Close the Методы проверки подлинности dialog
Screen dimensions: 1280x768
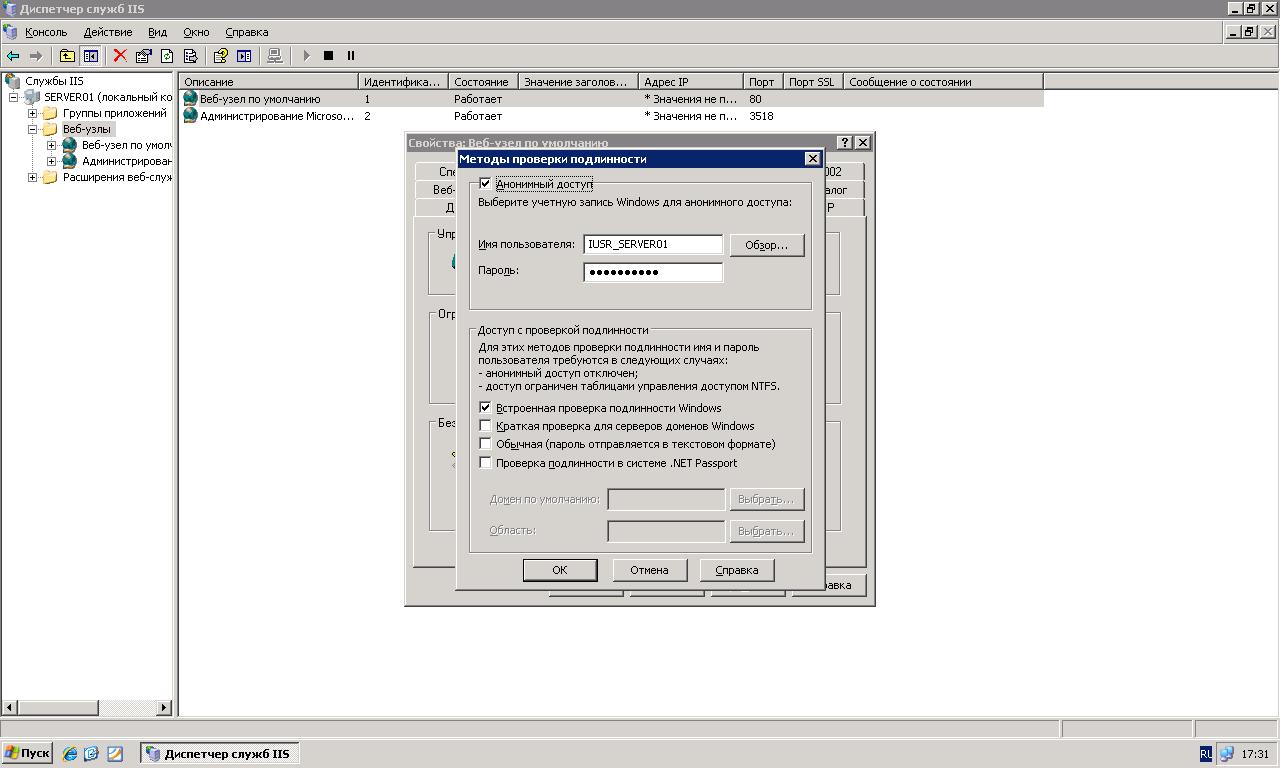click(812, 159)
